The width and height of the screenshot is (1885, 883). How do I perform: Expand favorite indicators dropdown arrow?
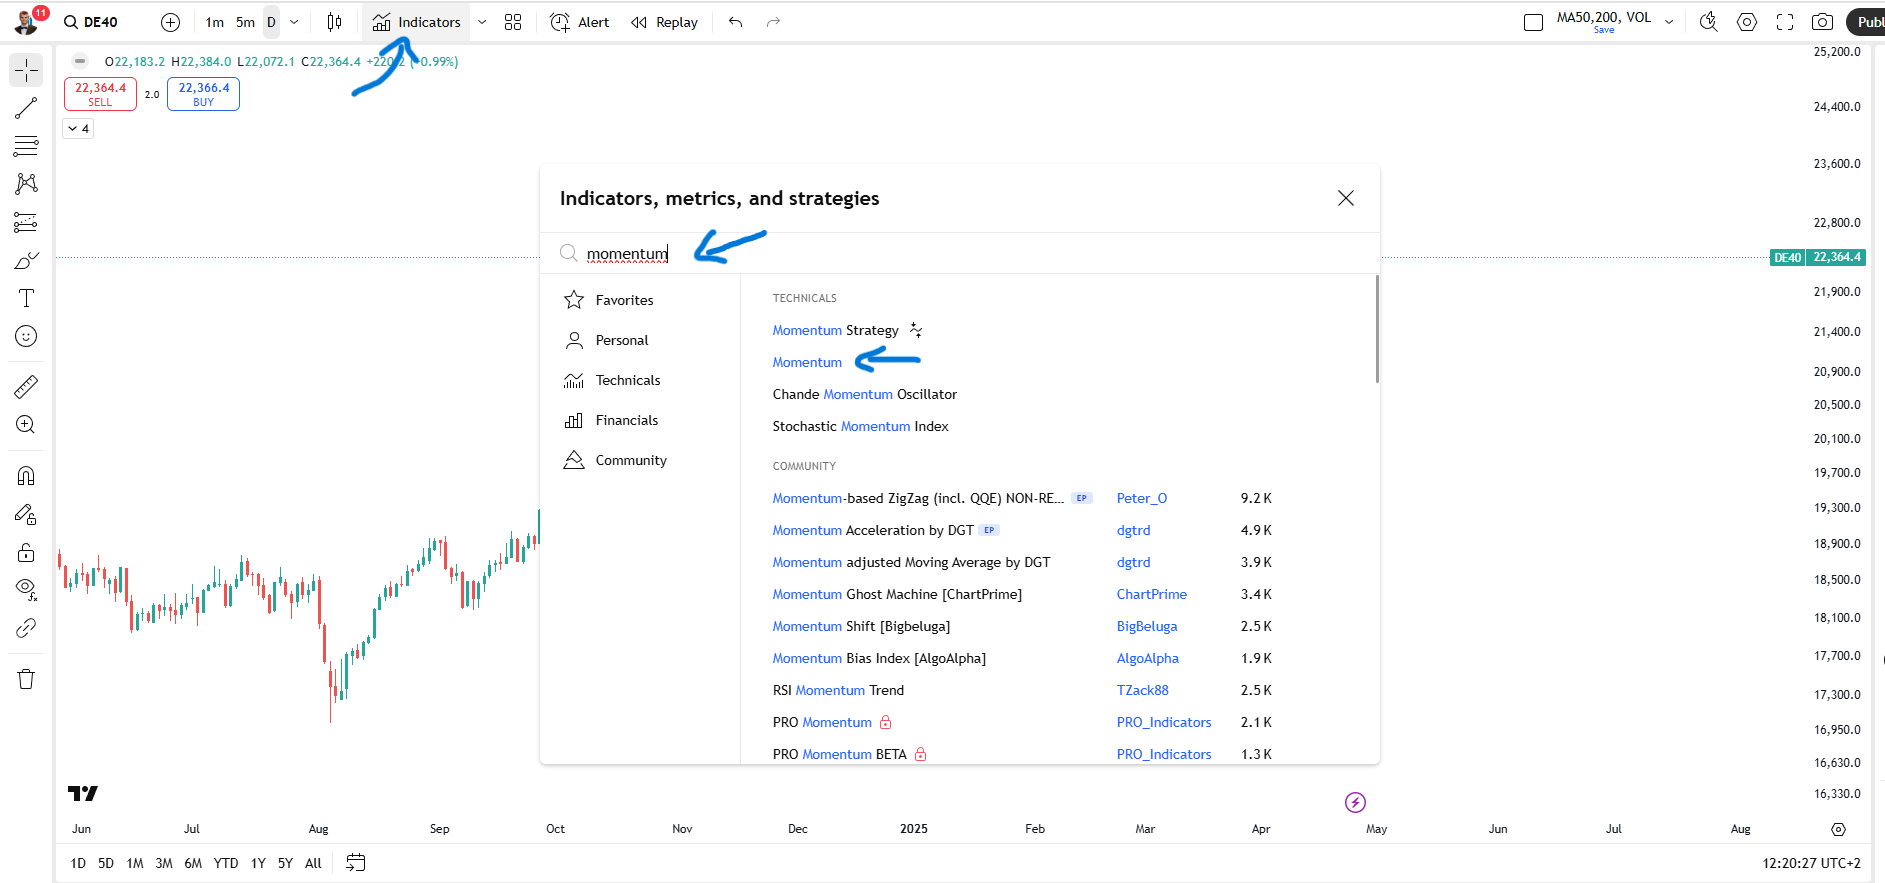pos(482,22)
